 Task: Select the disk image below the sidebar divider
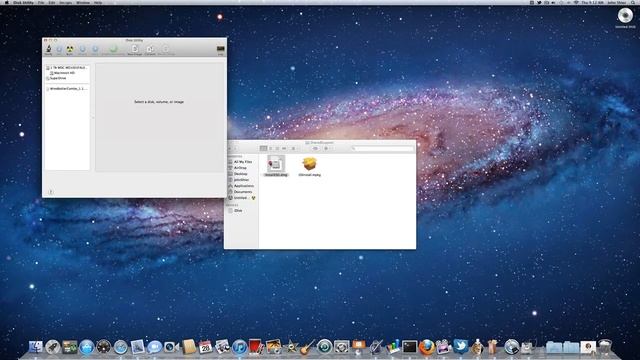[67, 88]
